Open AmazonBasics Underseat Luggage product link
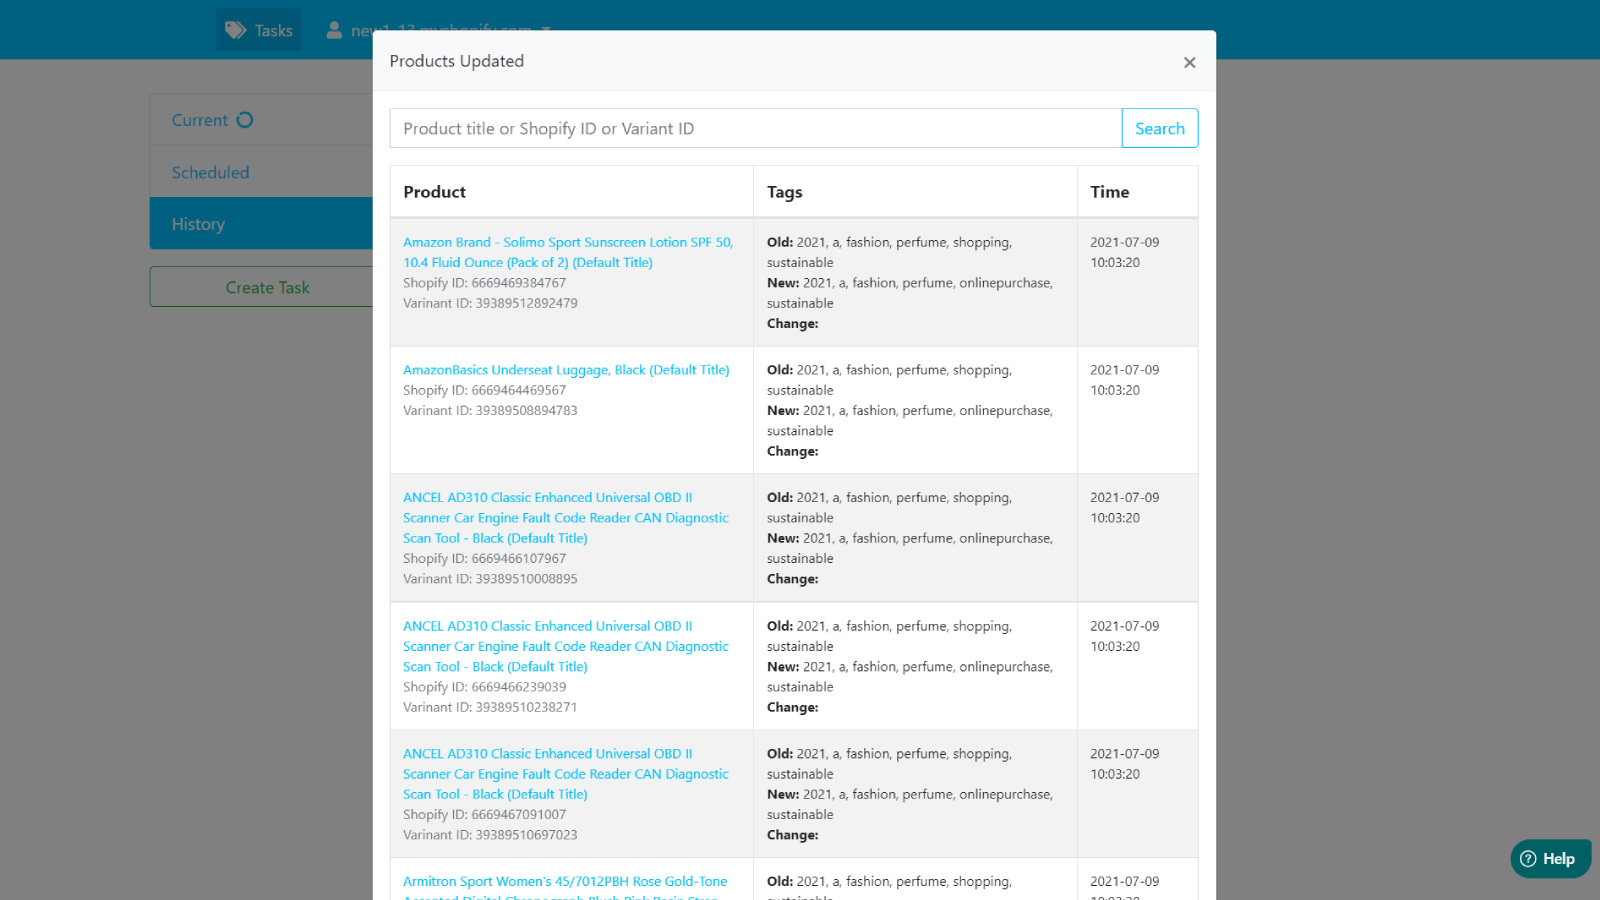The image size is (1600, 900). tap(566, 370)
